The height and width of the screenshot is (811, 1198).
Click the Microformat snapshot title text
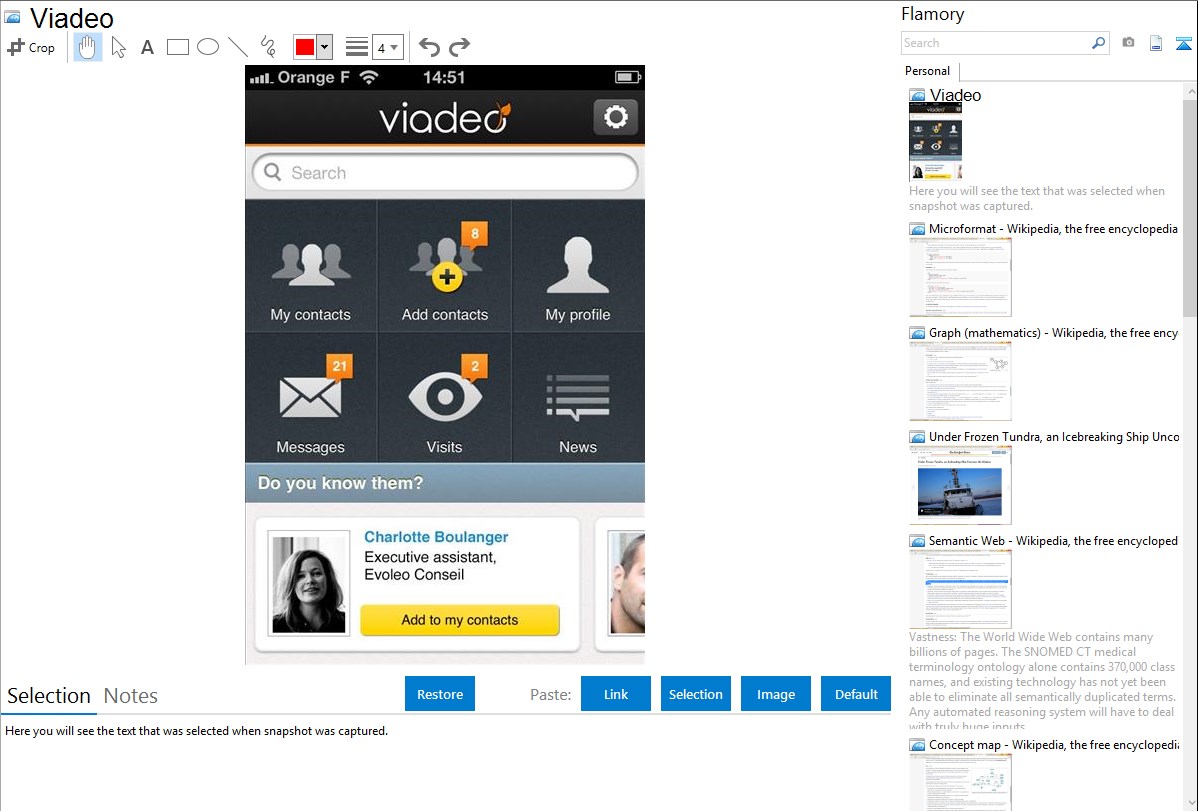click(x=1053, y=229)
